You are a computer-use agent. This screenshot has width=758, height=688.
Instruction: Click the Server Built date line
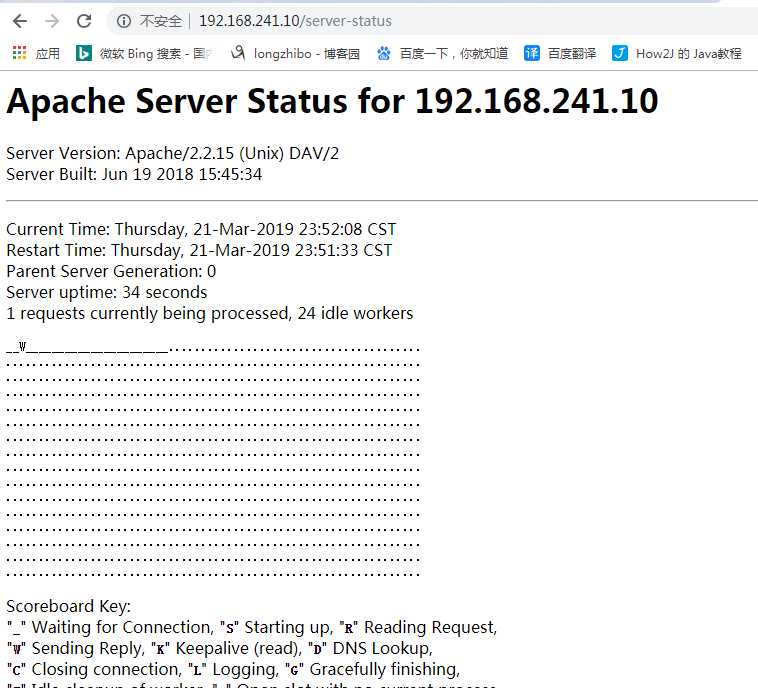click(x=134, y=174)
